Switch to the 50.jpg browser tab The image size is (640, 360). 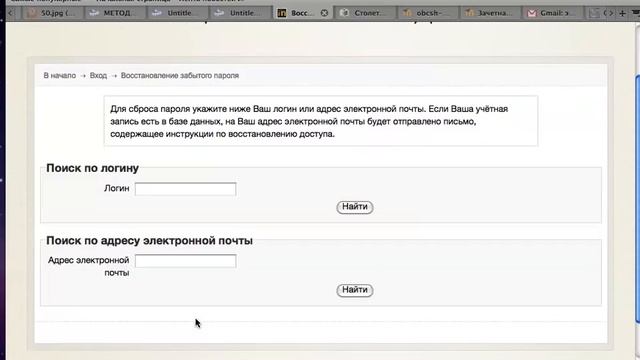[54, 13]
